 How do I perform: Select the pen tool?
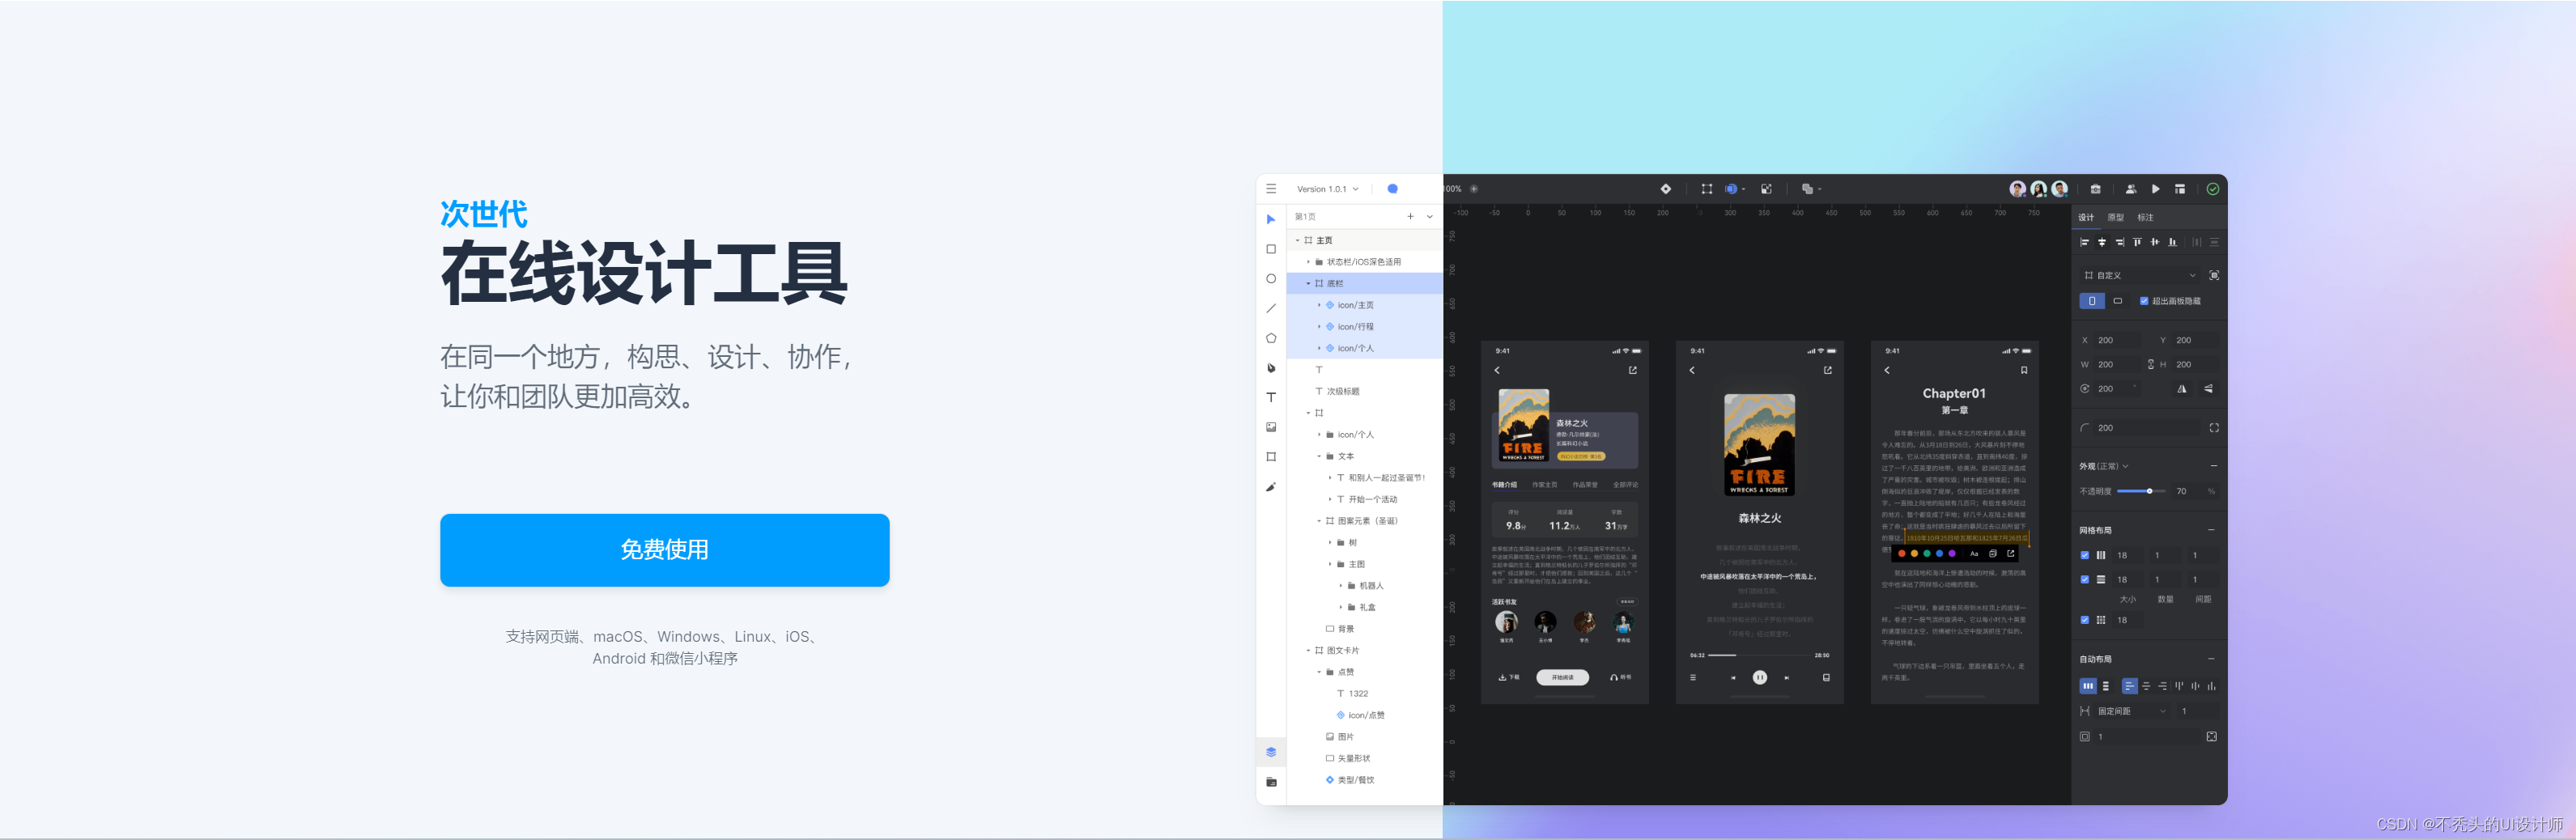tap(1271, 368)
